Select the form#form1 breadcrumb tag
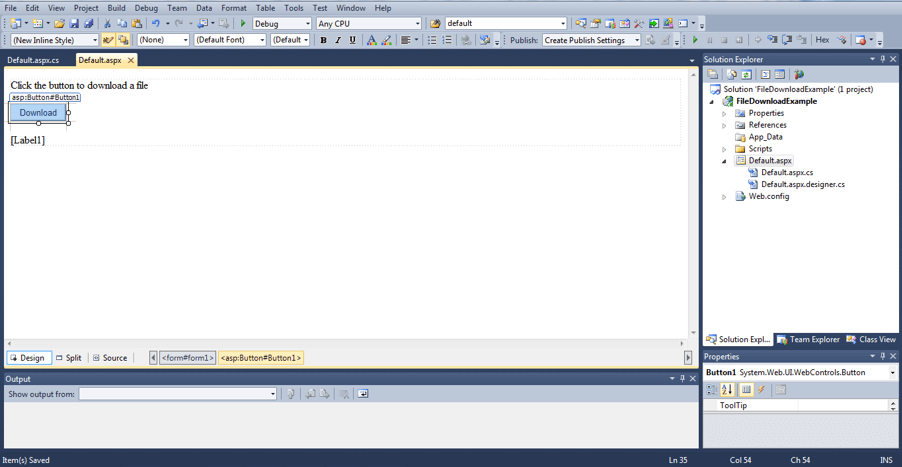Screen dimensions: 902x467 point(188,358)
